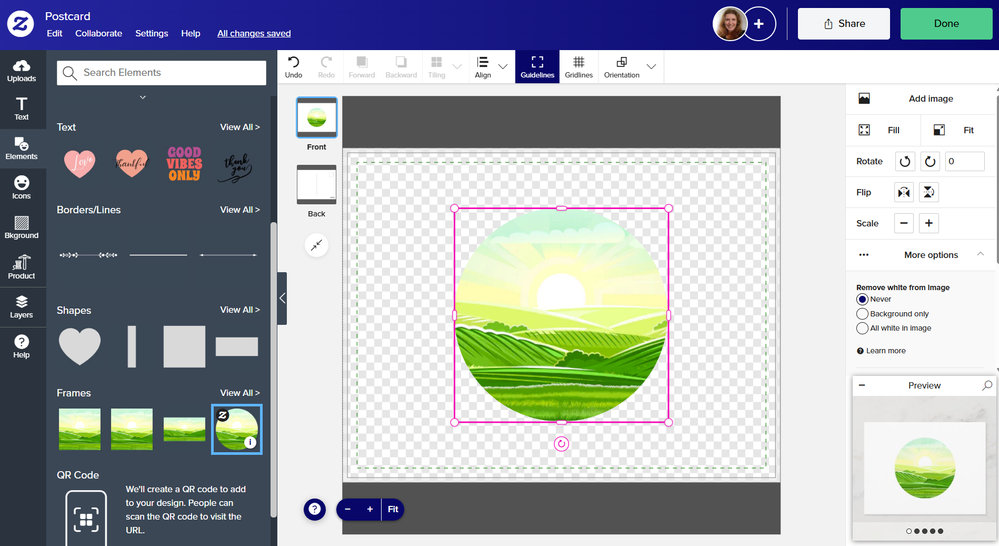999x546 pixels.
Task: Open the Collaborate menu
Action: [x=98, y=33]
